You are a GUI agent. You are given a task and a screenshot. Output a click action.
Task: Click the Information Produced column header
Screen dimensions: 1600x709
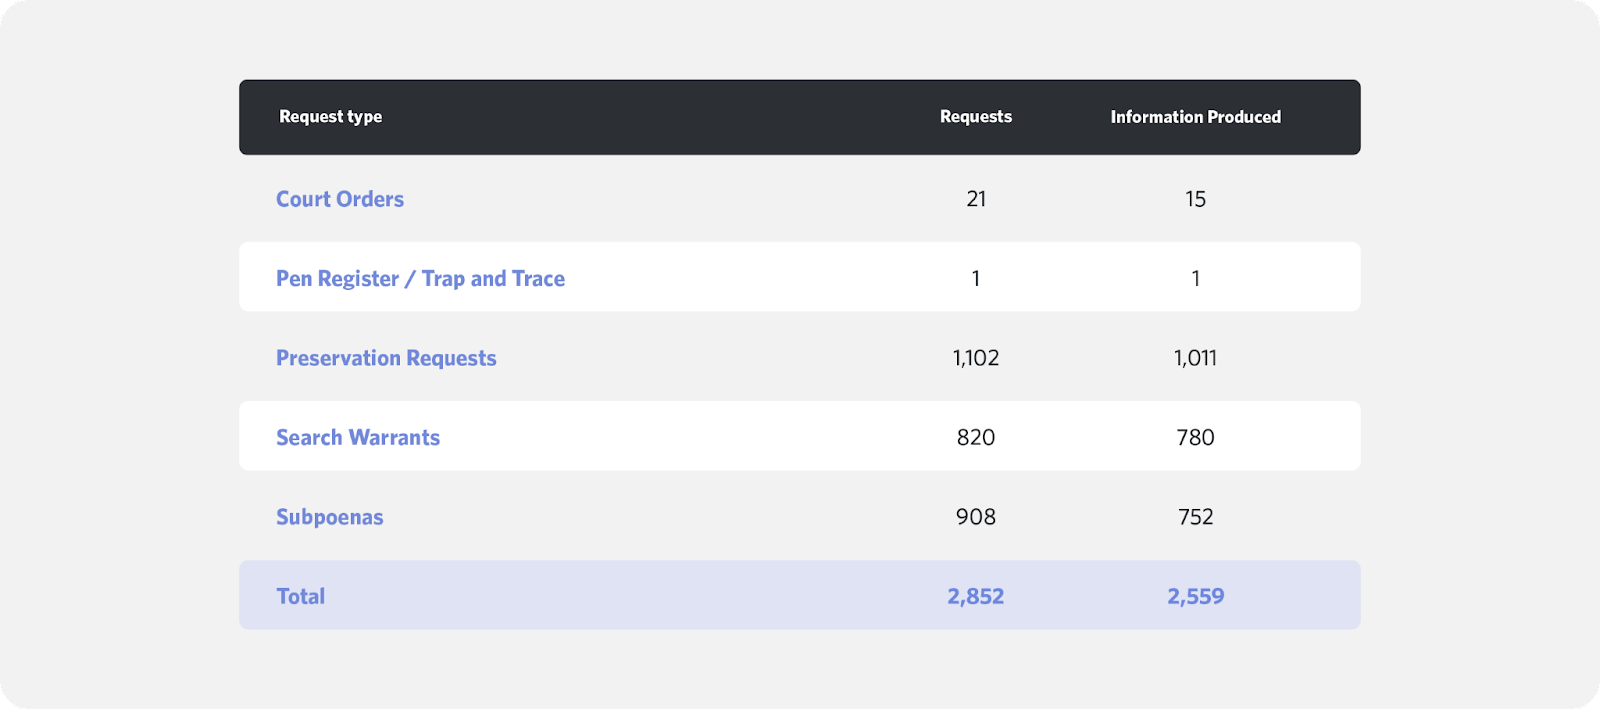point(1195,117)
